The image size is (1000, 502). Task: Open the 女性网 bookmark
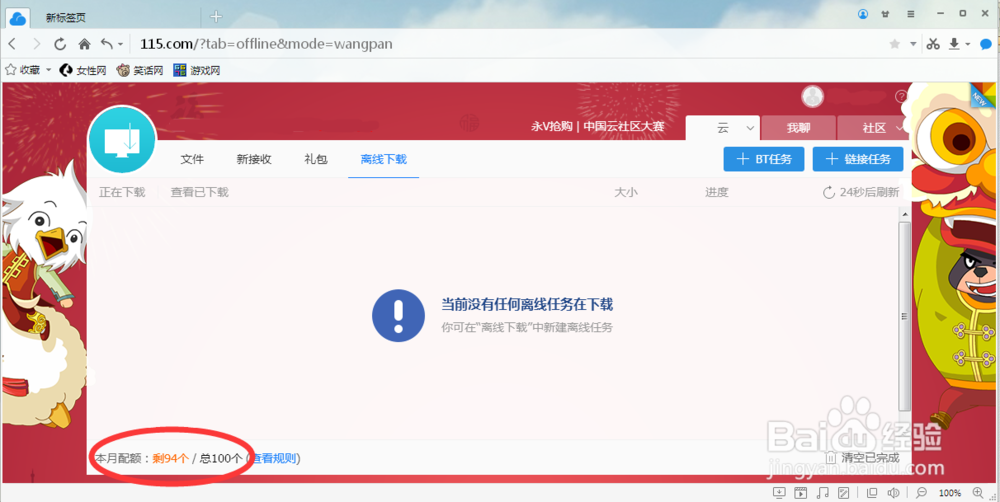(x=83, y=70)
